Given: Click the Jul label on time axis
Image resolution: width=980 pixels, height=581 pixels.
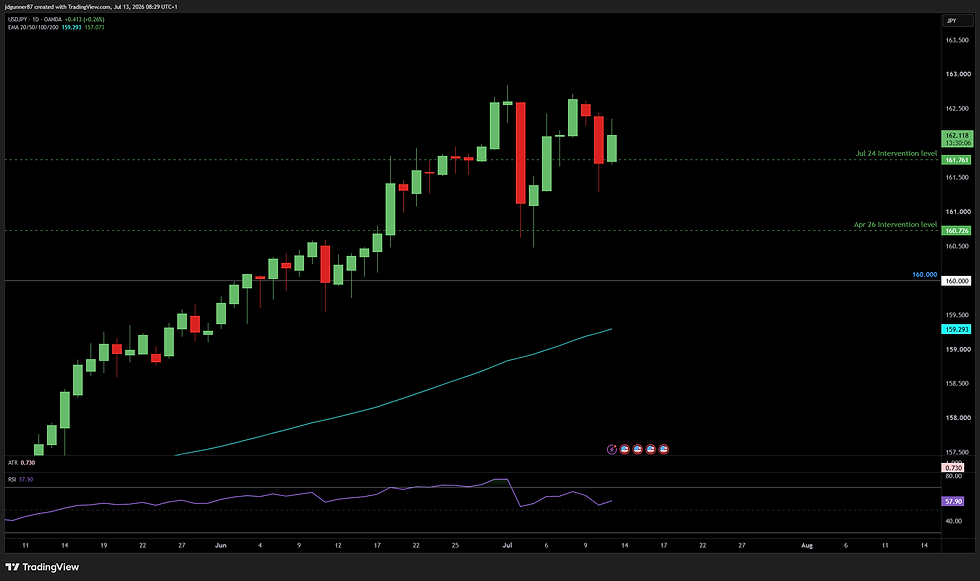Looking at the screenshot, I should (x=508, y=545).
